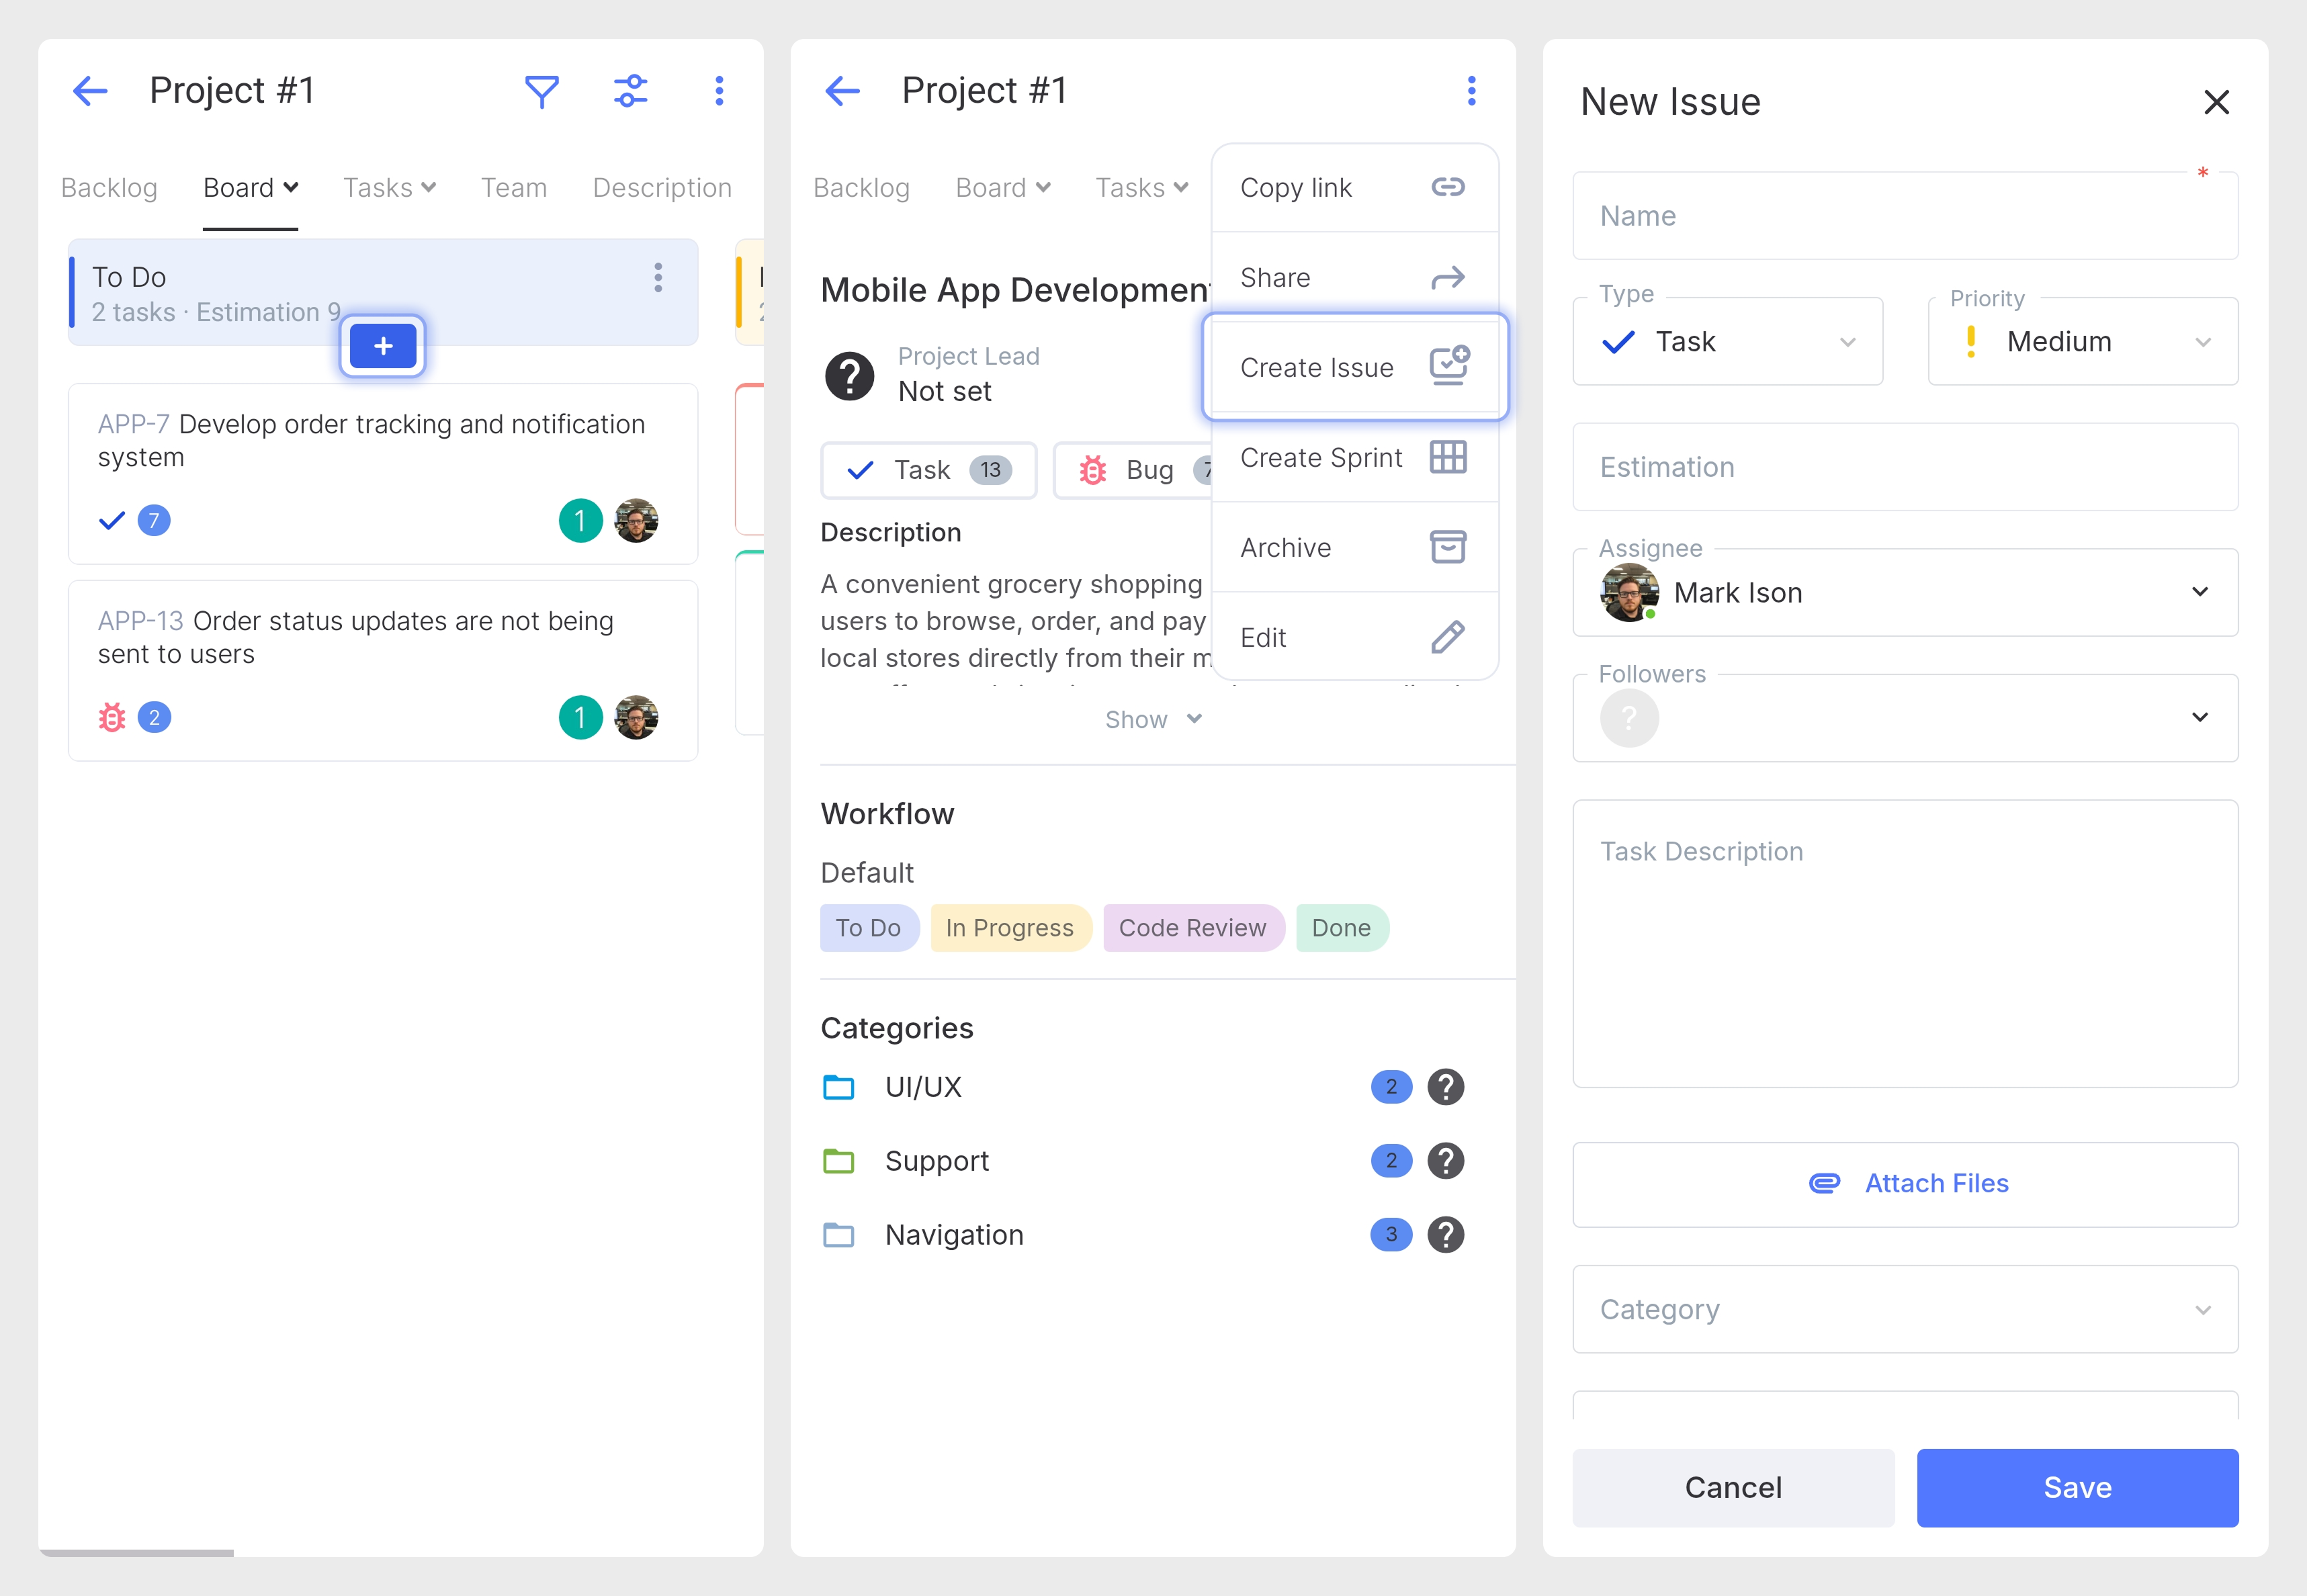Open the board settings sliders icon

click(630, 91)
